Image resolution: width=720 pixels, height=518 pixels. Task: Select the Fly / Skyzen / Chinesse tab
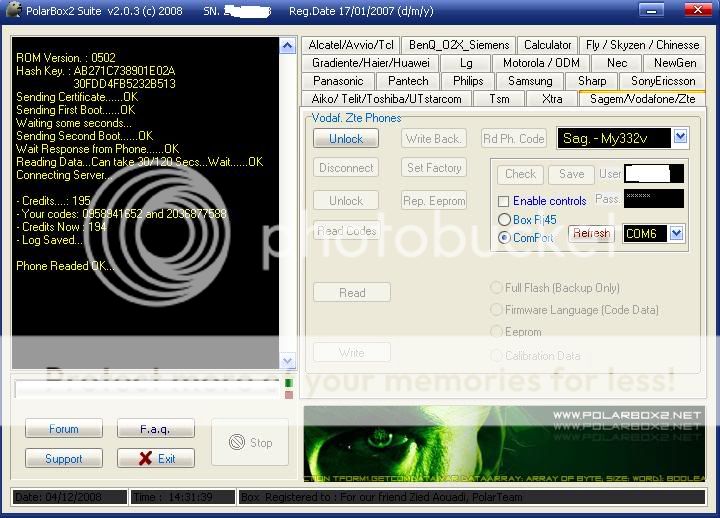pyautogui.click(x=642, y=45)
